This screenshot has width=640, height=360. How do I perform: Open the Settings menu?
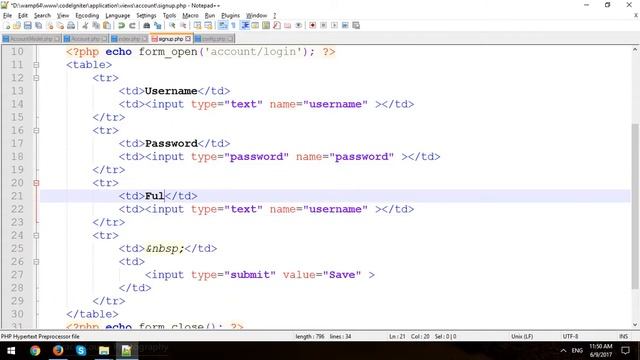click(x=146, y=16)
